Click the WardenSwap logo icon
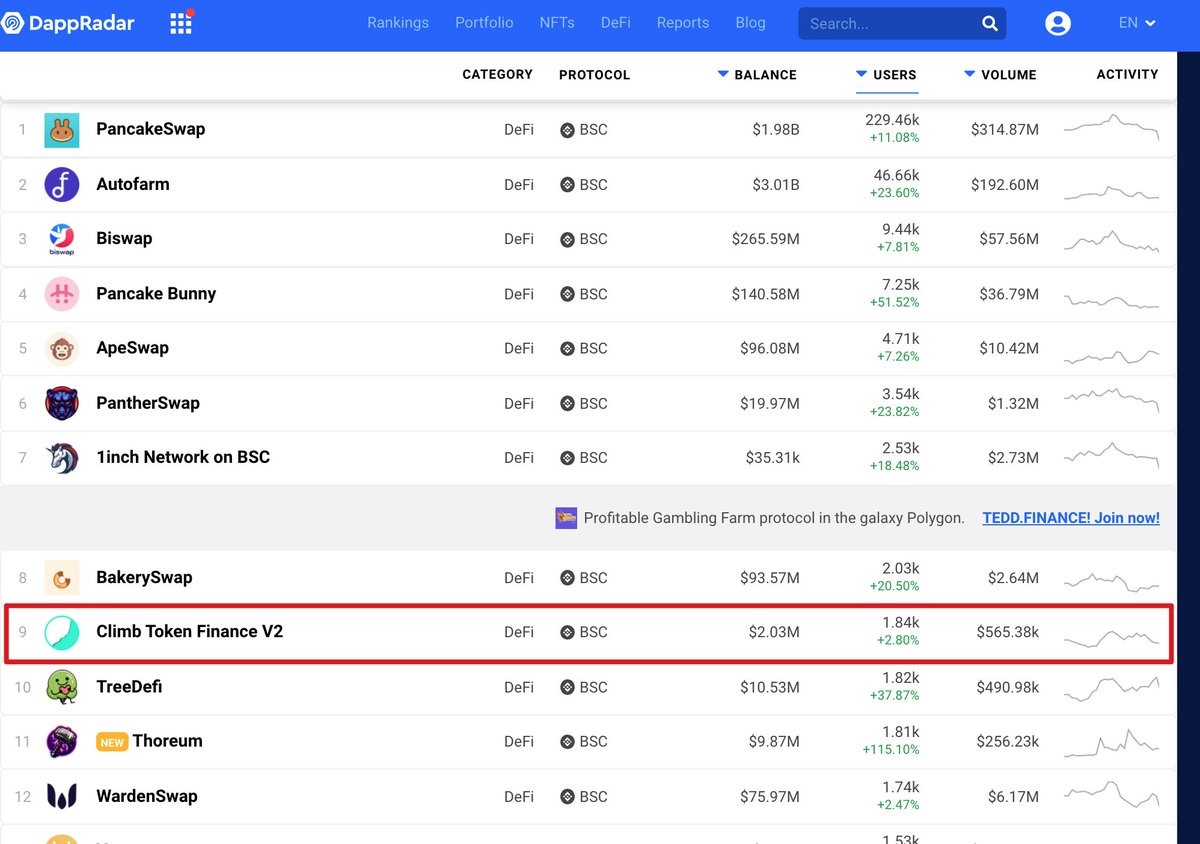Screen dimensions: 1200x844 tap(62, 796)
